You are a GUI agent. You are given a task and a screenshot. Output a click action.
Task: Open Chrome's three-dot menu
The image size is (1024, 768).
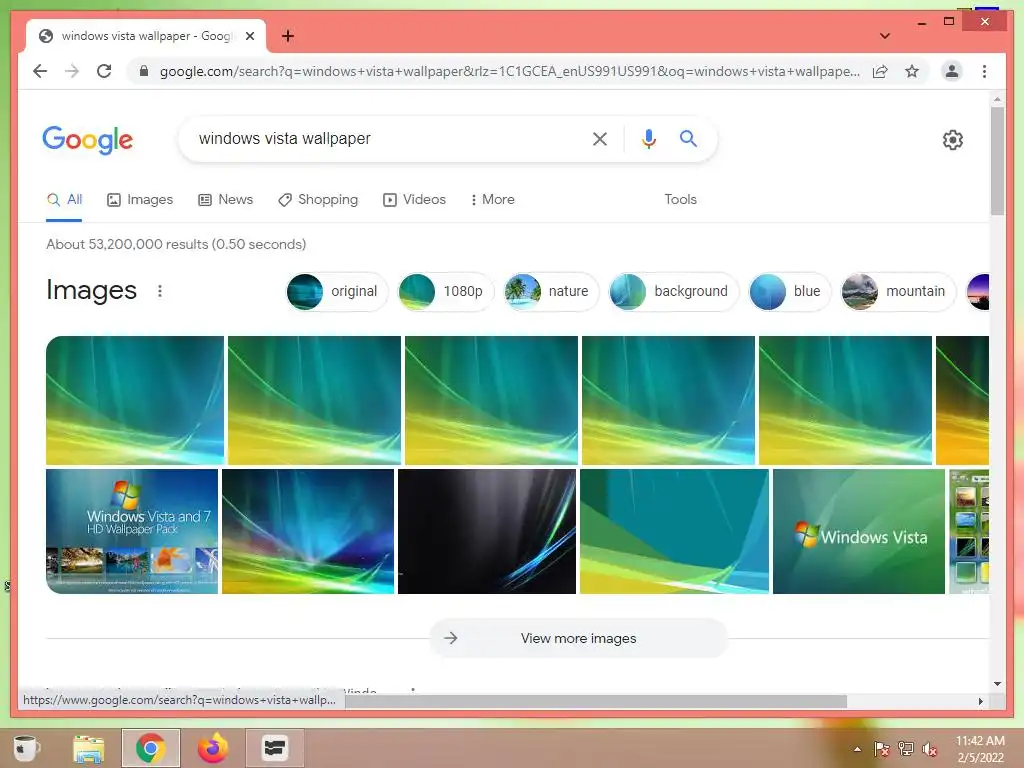click(984, 71)
